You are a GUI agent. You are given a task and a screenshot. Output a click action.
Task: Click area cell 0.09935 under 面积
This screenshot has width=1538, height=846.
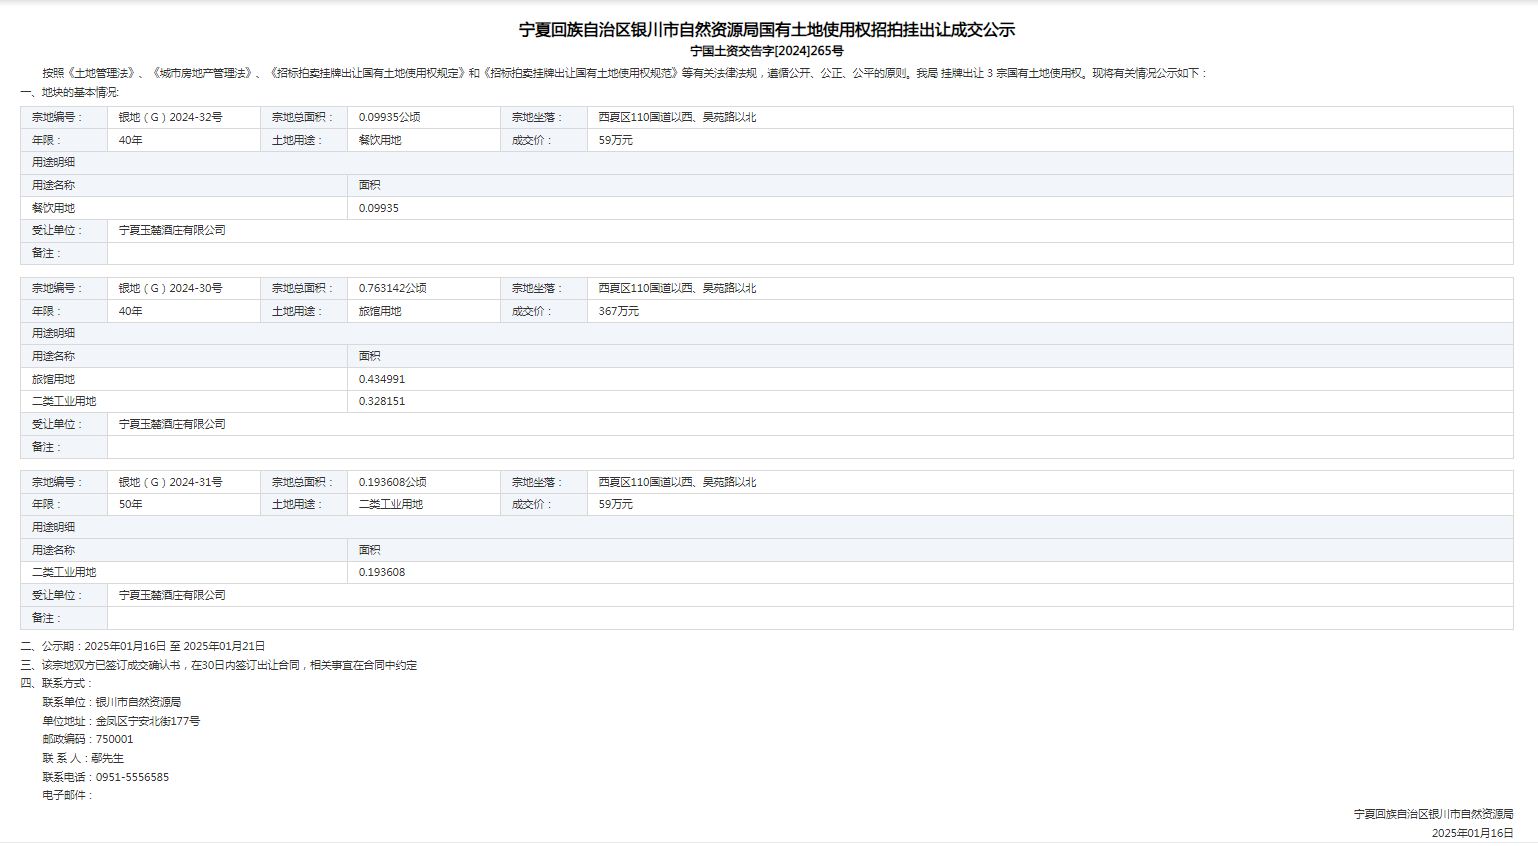point(379,208)
